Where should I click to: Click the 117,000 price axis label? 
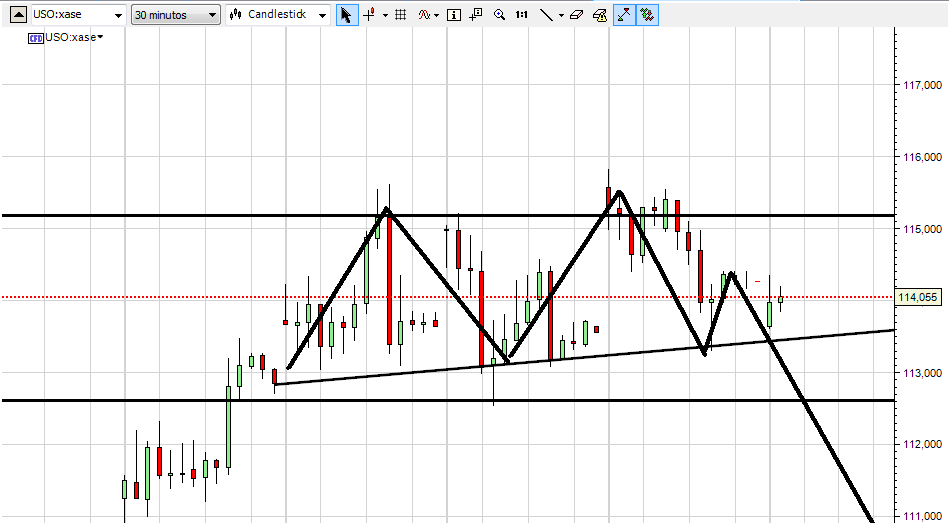coord(922,85)
